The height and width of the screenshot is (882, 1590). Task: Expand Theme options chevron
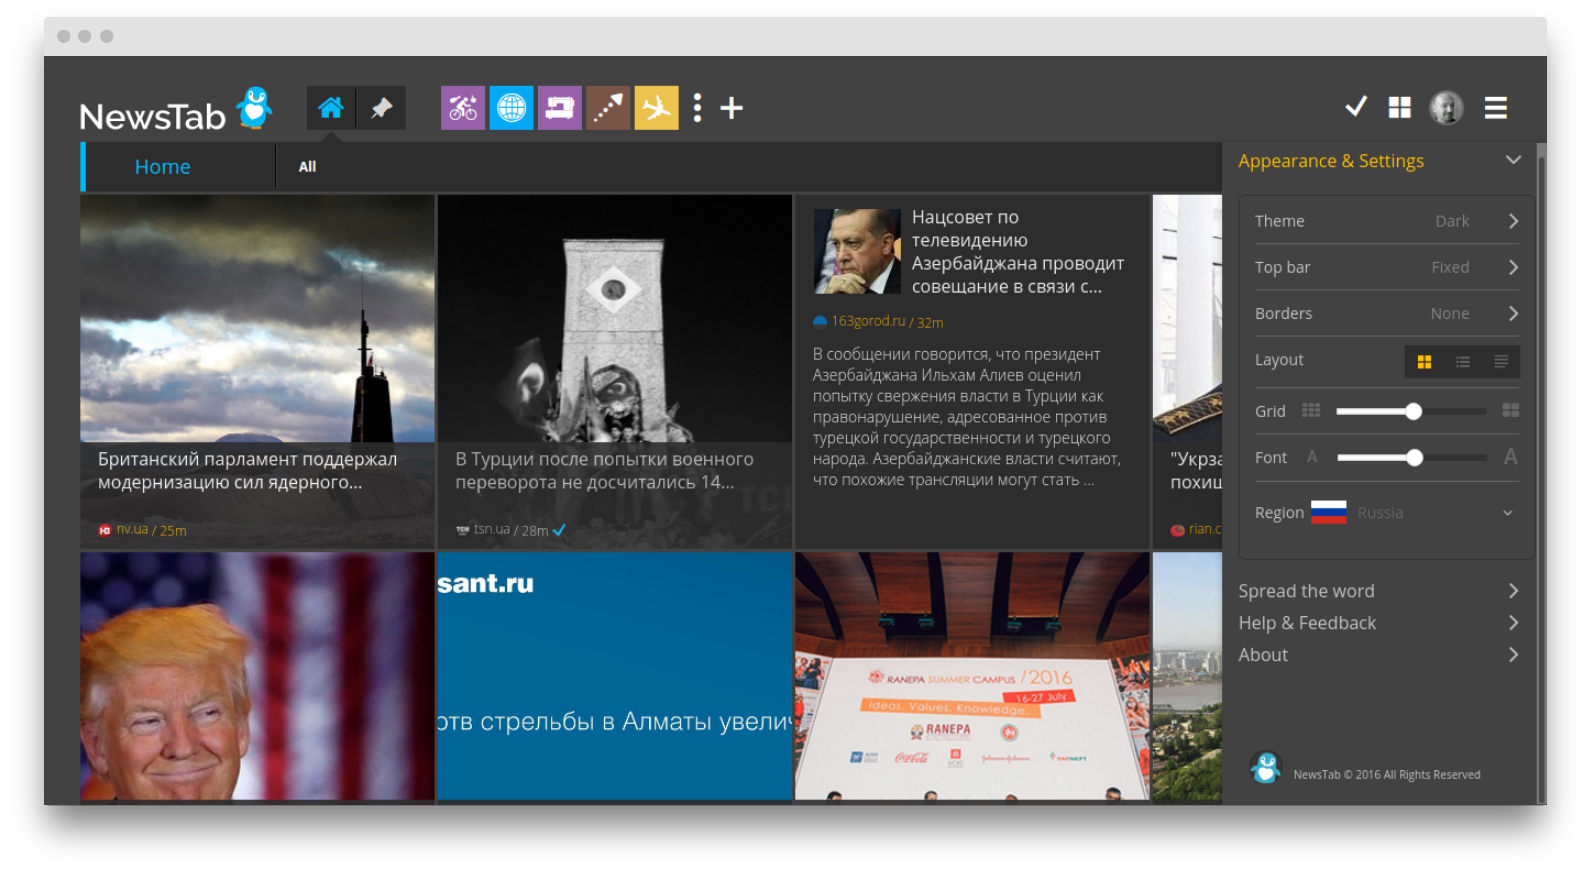1513,221
